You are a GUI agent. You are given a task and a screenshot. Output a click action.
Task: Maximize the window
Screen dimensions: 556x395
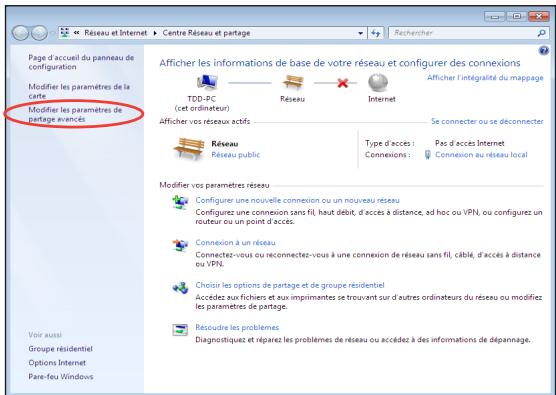(517, 16)
